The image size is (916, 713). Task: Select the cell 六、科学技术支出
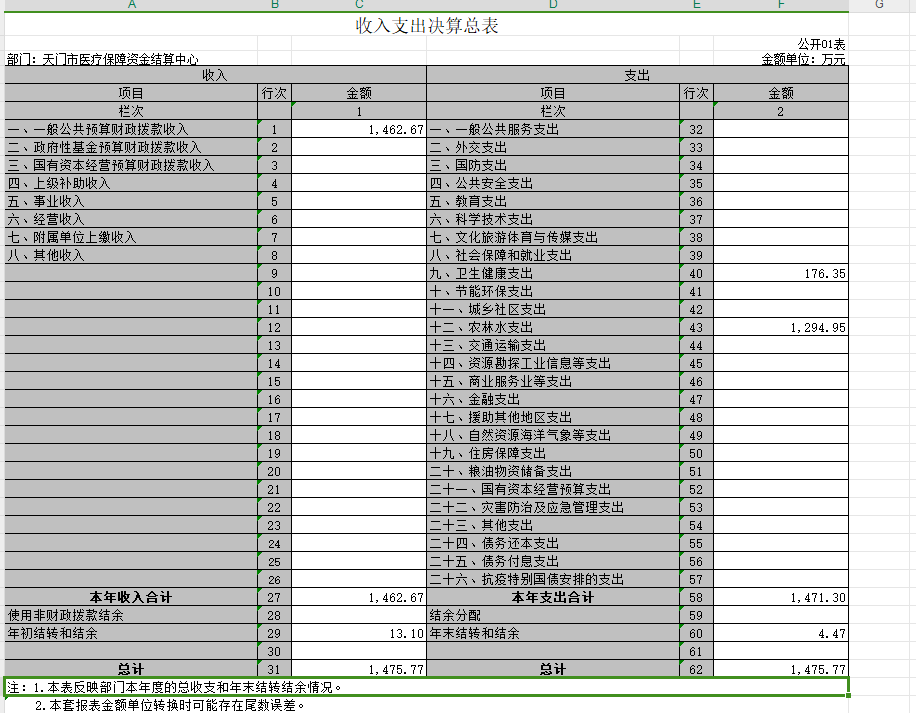point(553,220)
